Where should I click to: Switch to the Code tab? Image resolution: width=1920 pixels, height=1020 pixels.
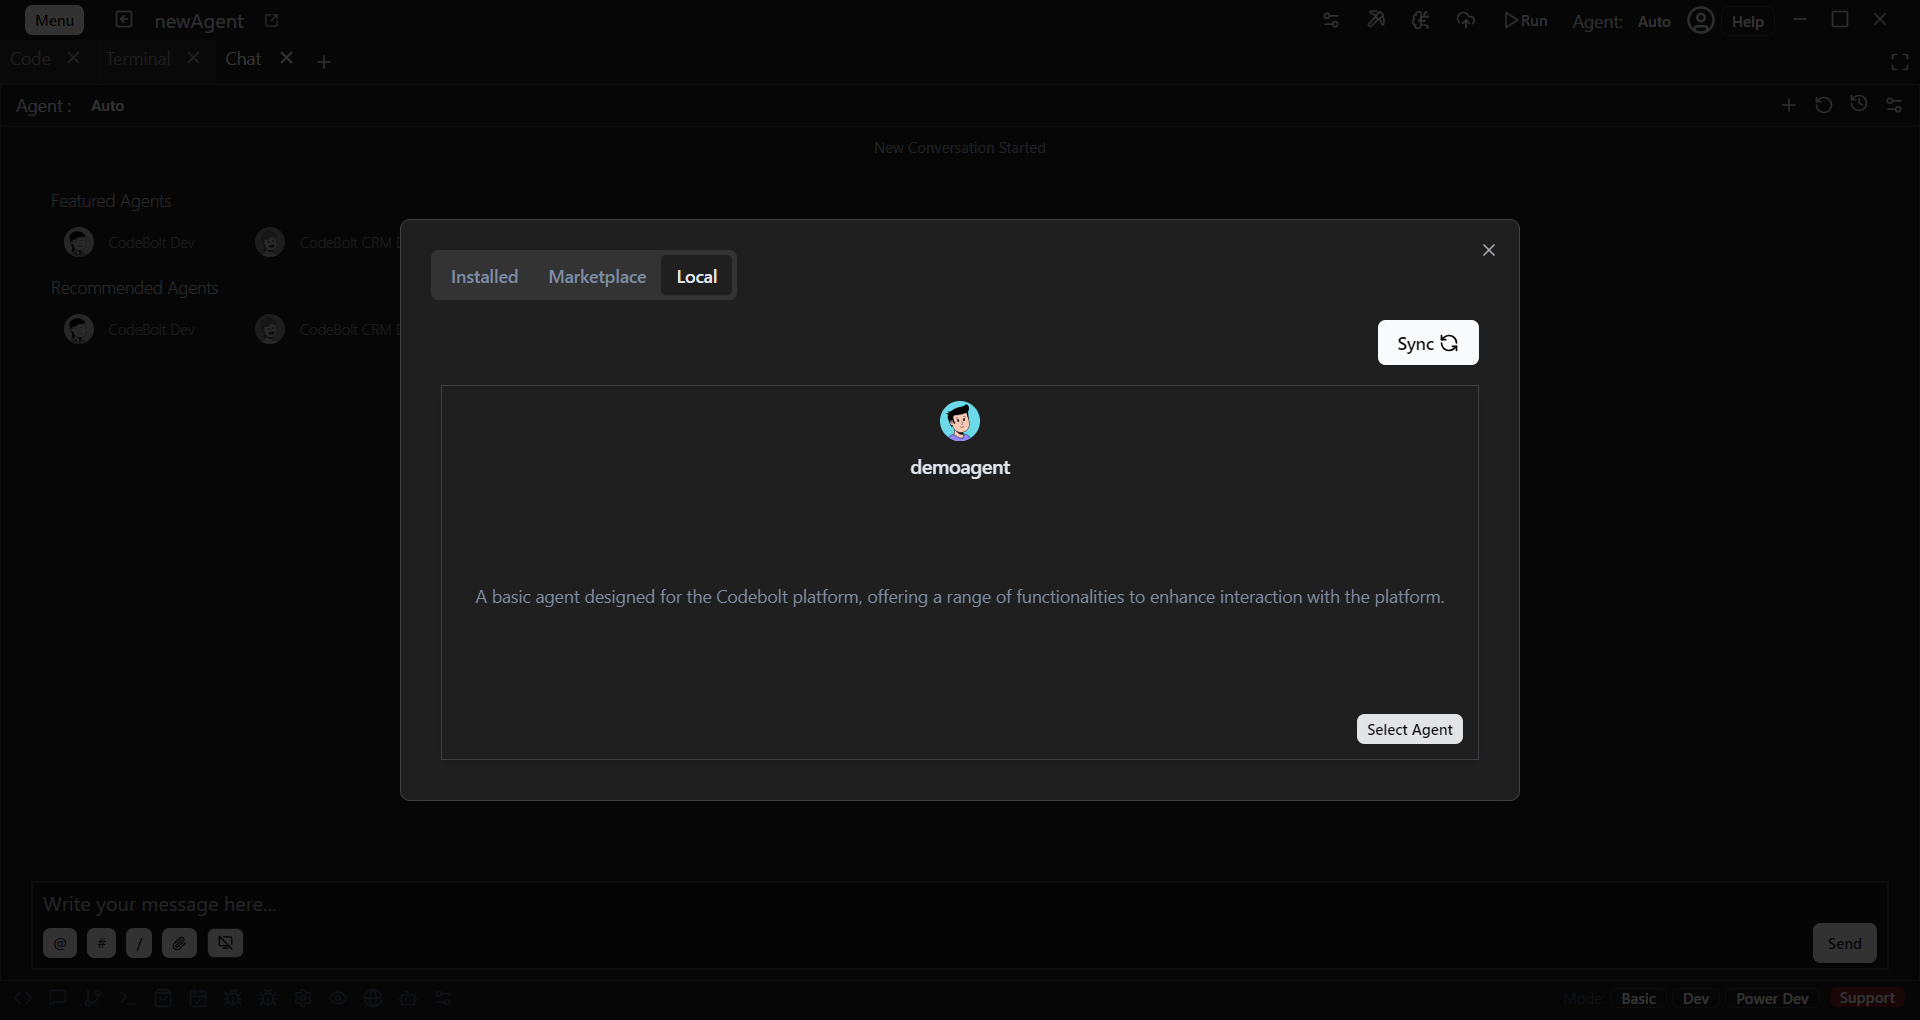coord(30,59)
